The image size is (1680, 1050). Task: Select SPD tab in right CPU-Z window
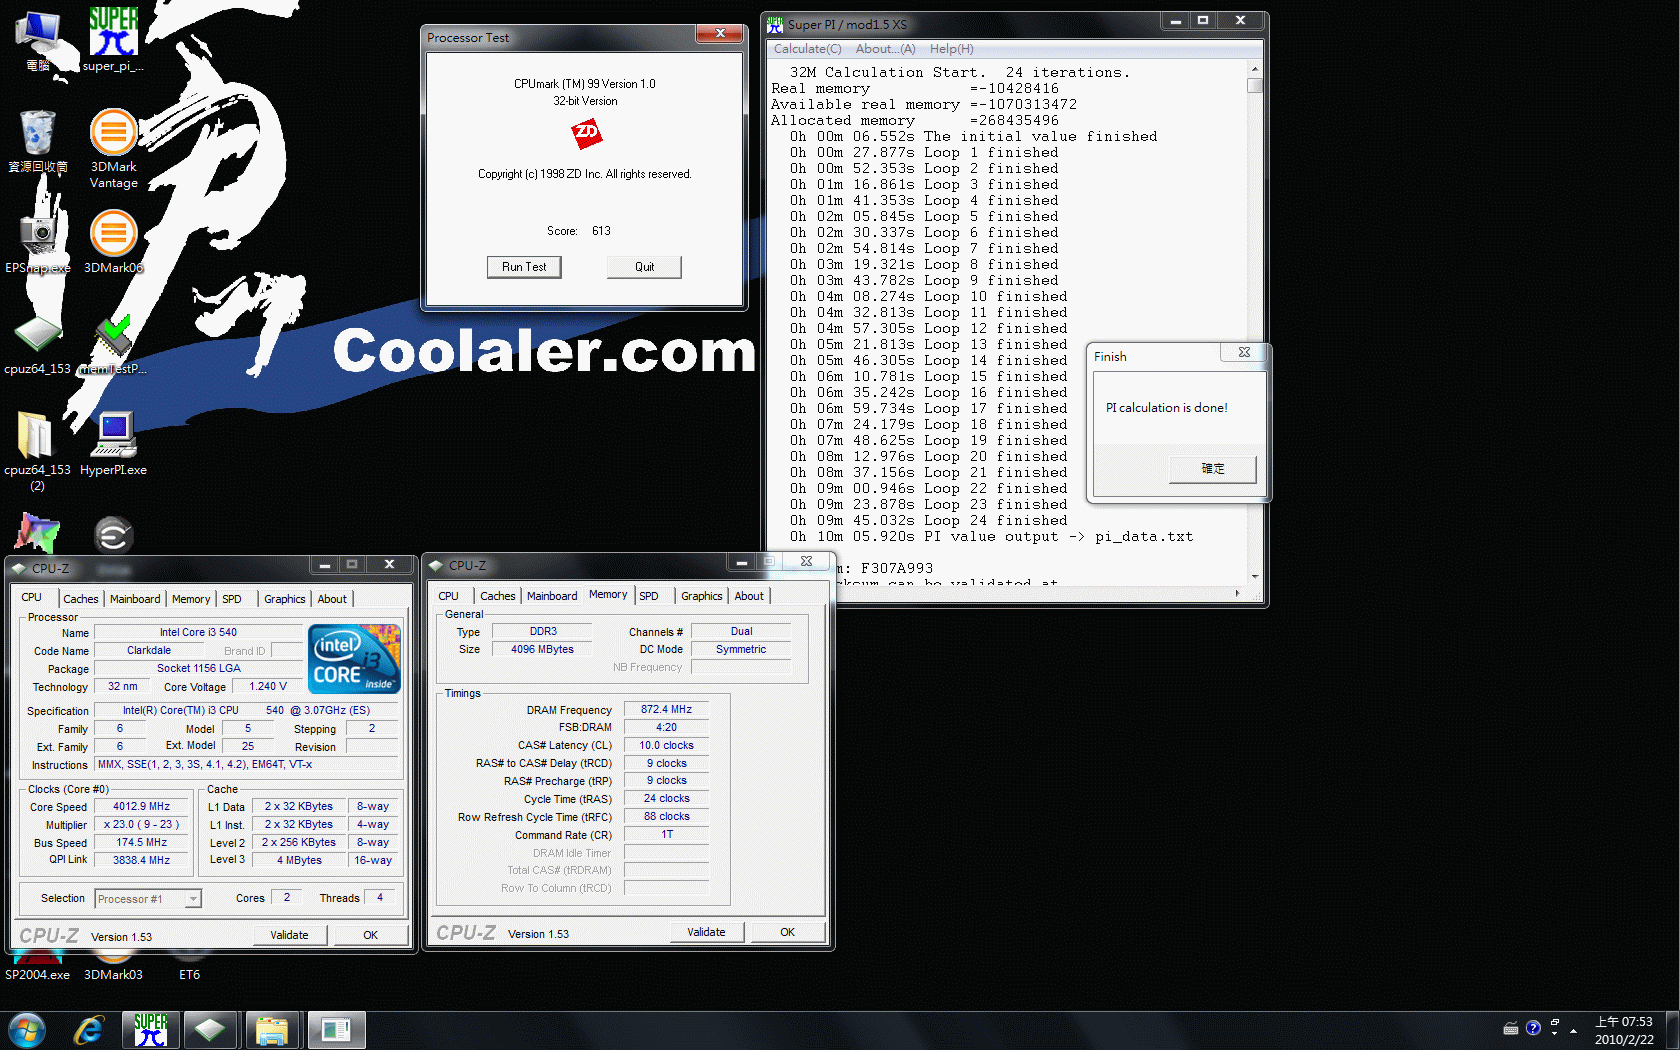649,596
